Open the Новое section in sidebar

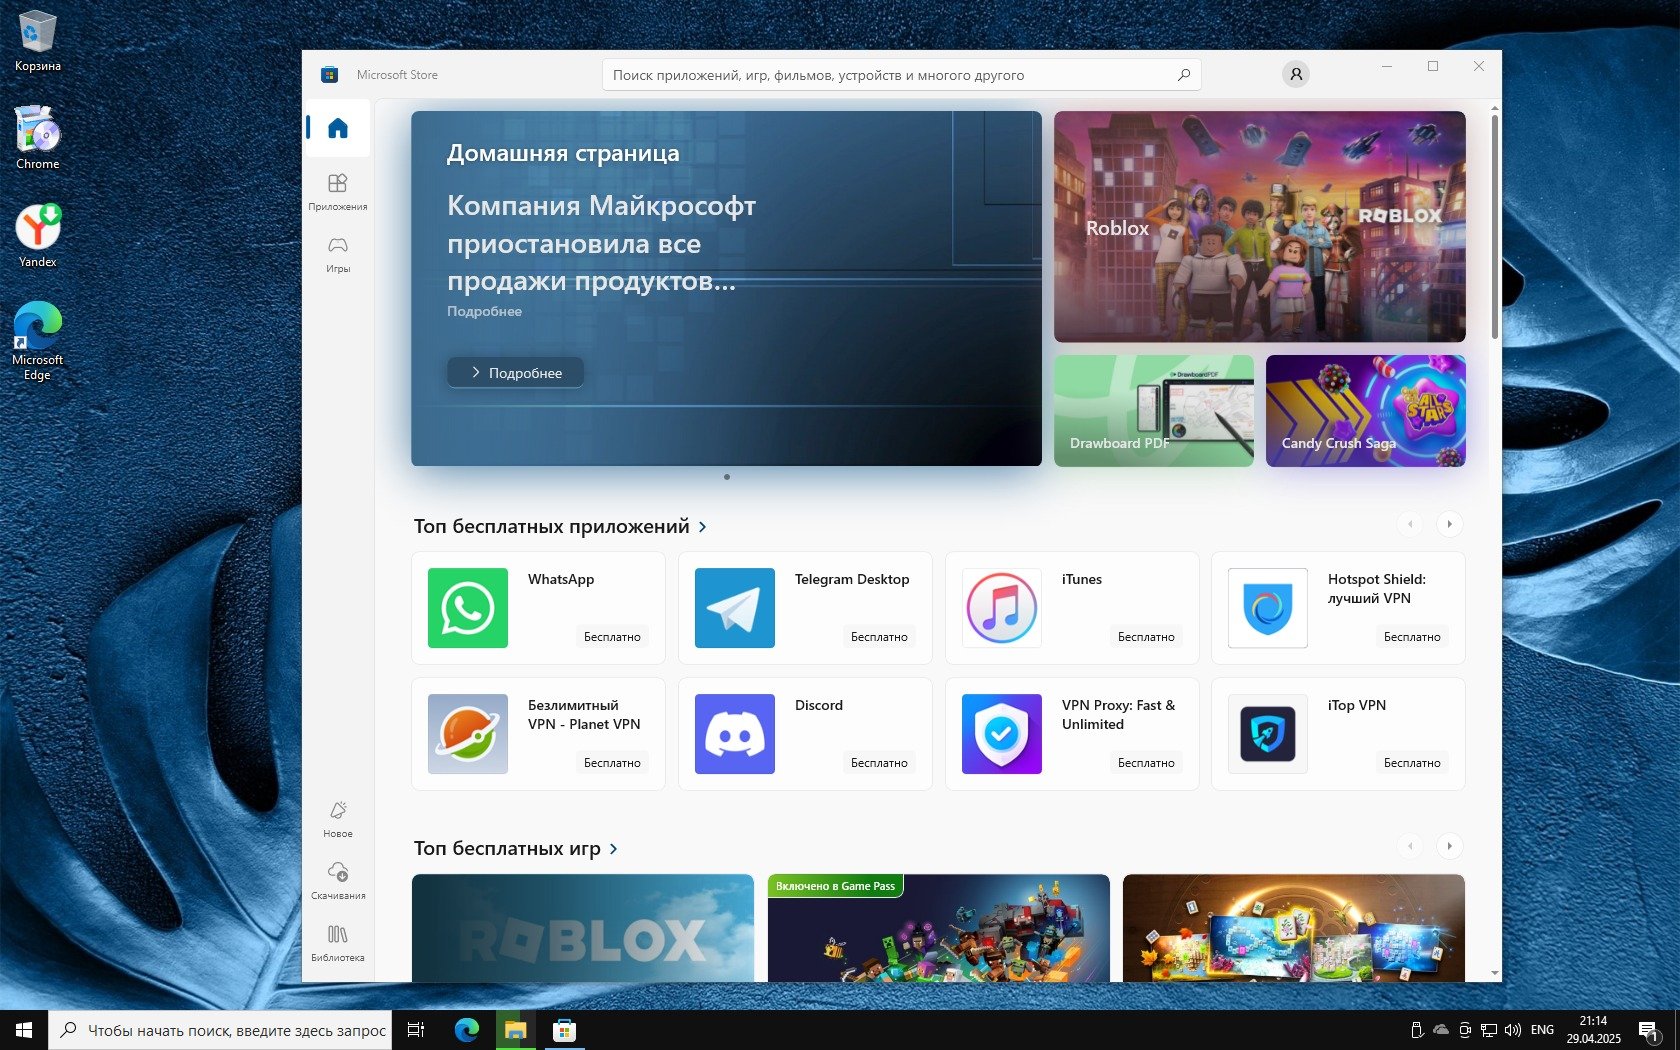click(338, 818)
